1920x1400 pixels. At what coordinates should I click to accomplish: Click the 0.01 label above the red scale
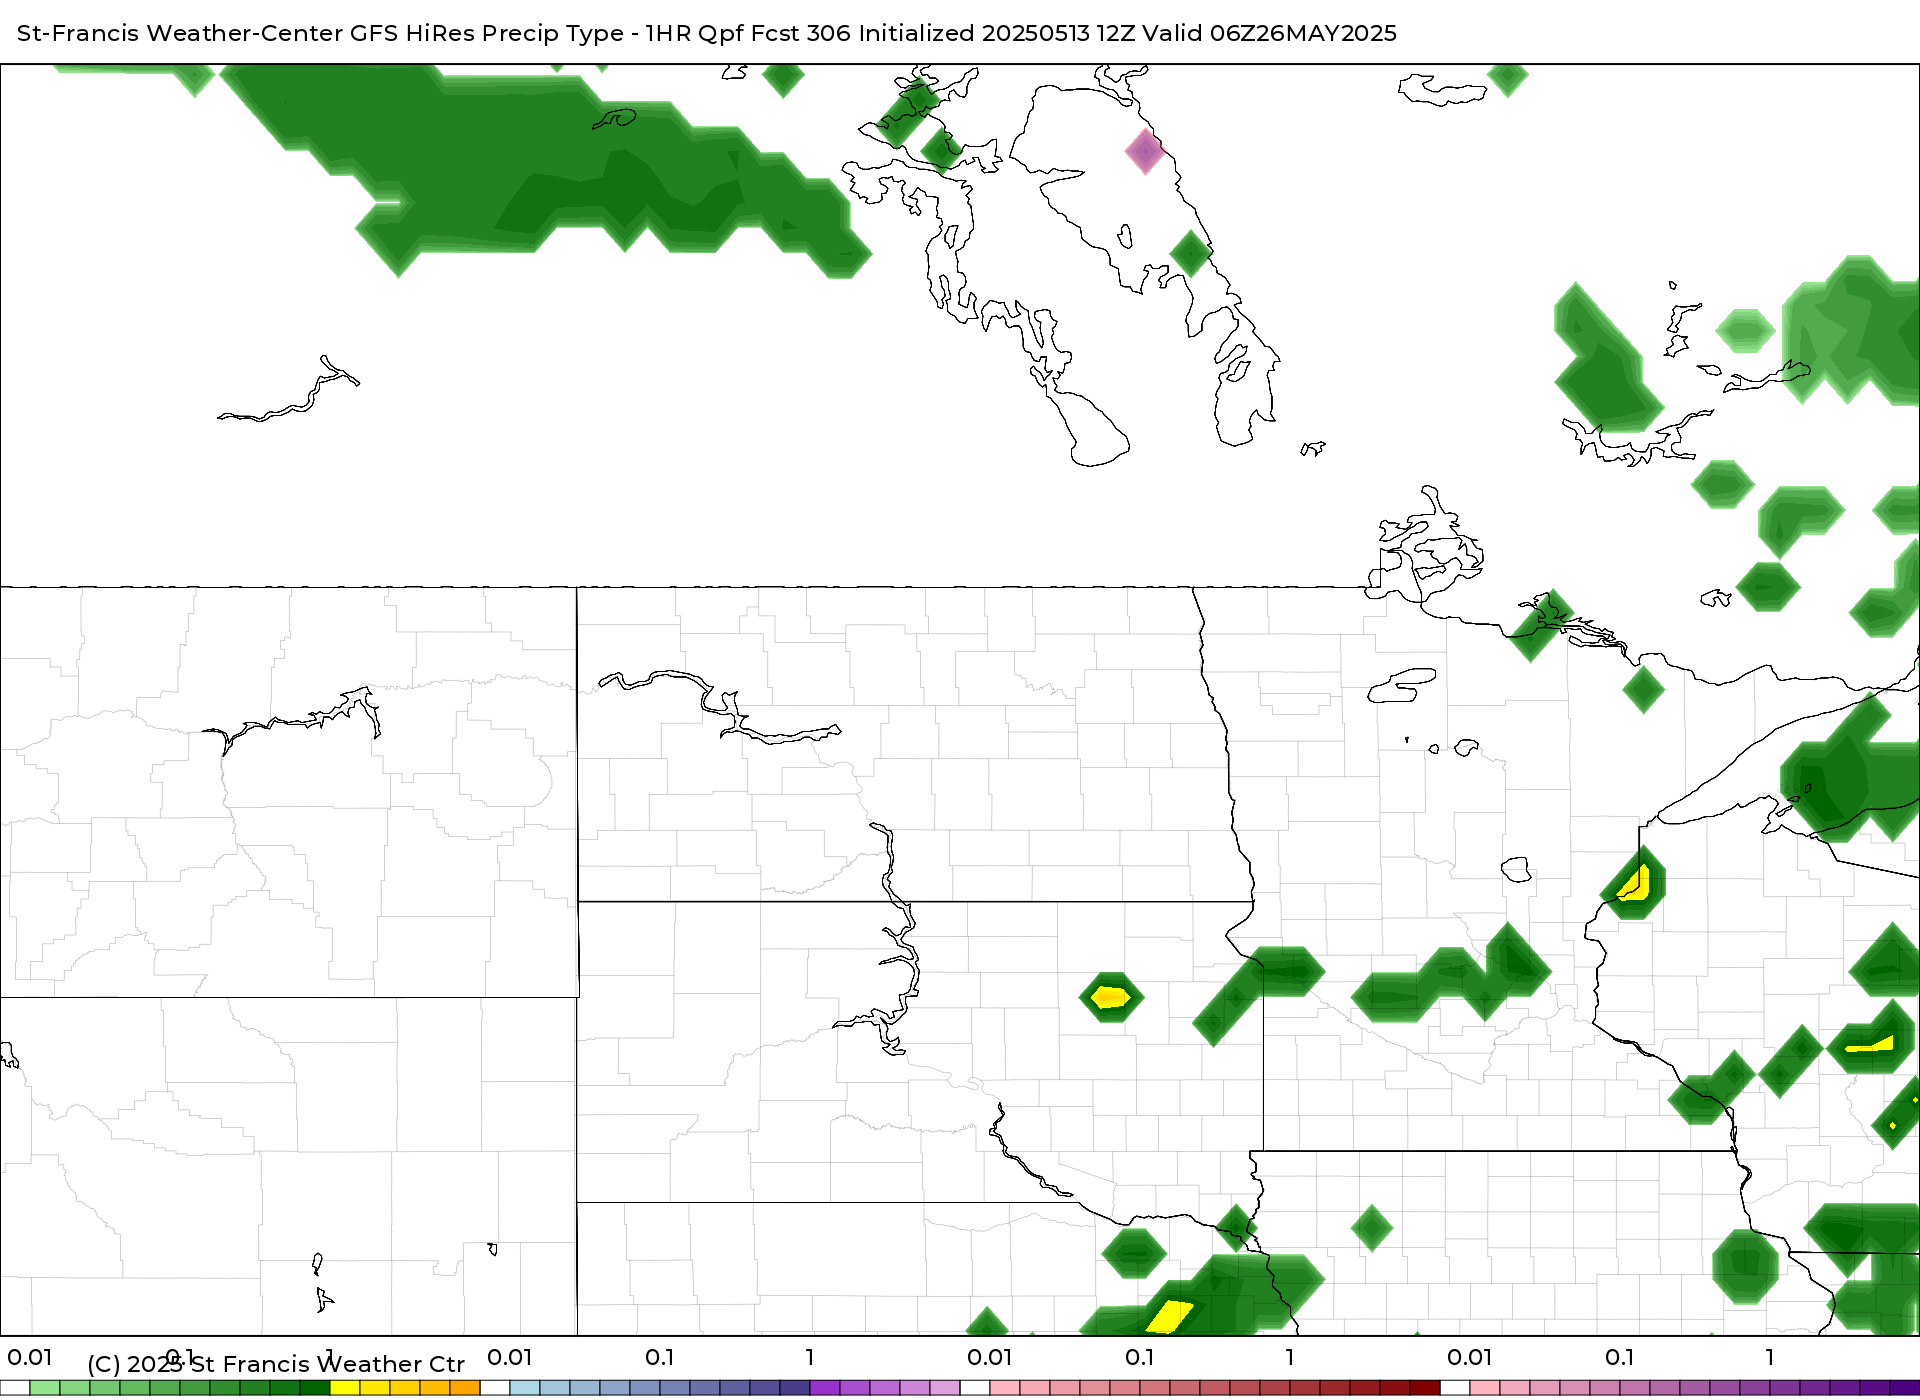[x=990, y=1358]
